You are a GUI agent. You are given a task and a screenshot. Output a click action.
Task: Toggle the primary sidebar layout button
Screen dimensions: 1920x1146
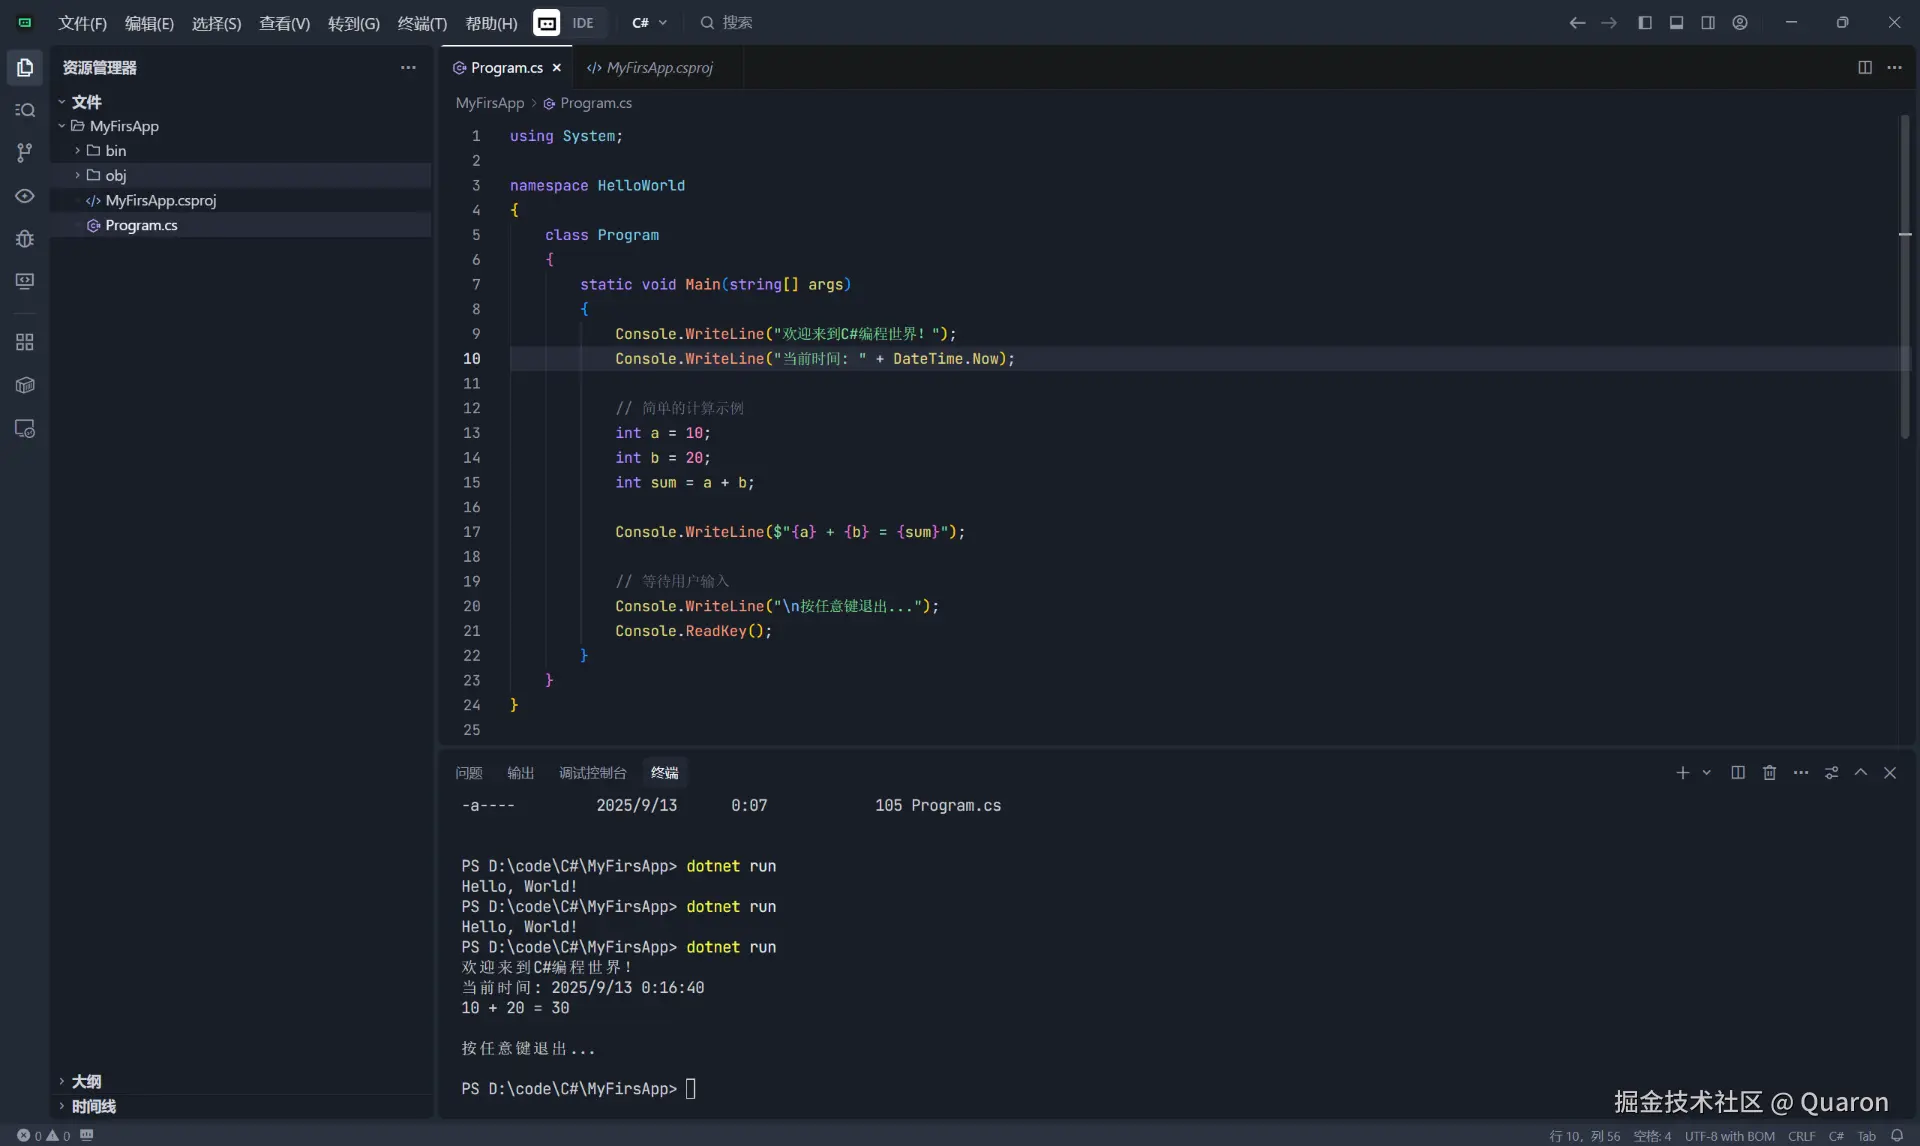(x=1645, y=22)
